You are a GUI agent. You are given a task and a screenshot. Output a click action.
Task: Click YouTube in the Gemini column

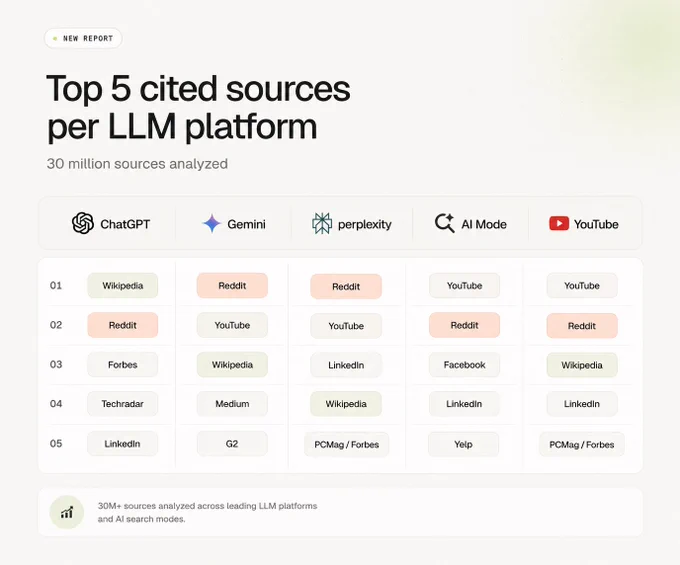tap(232, 325)
